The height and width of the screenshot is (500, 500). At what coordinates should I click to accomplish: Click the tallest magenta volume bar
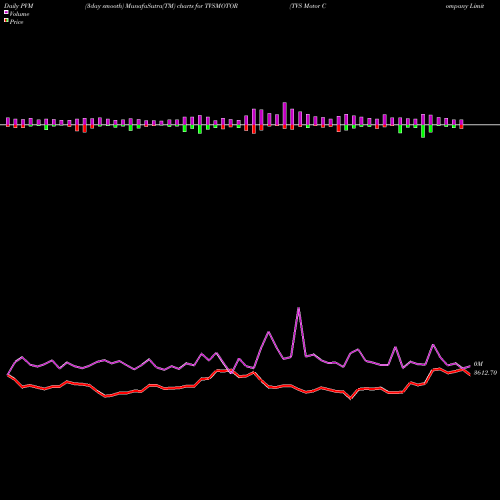285,114
